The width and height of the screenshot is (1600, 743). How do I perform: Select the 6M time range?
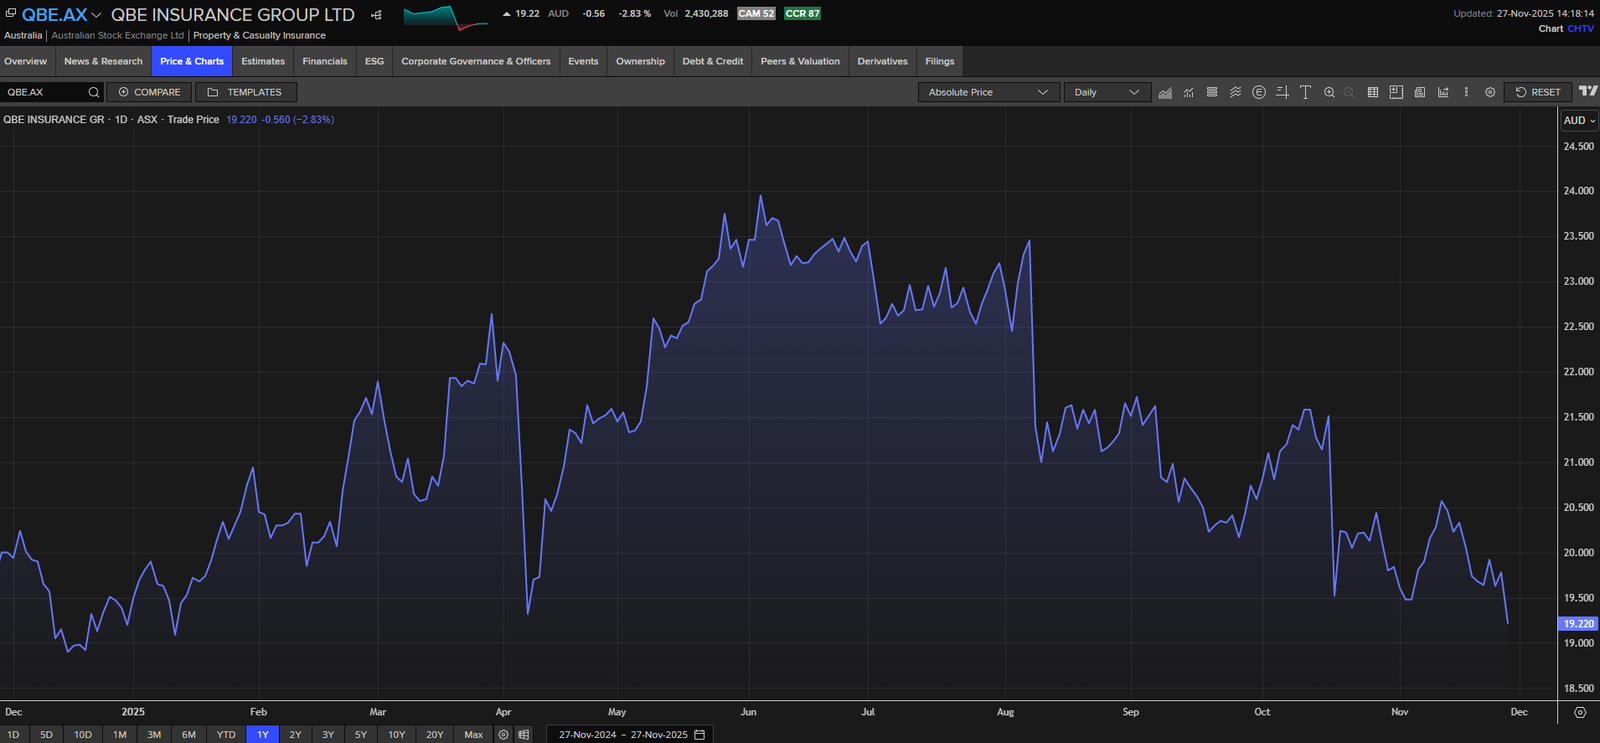(x=188, y=734)
